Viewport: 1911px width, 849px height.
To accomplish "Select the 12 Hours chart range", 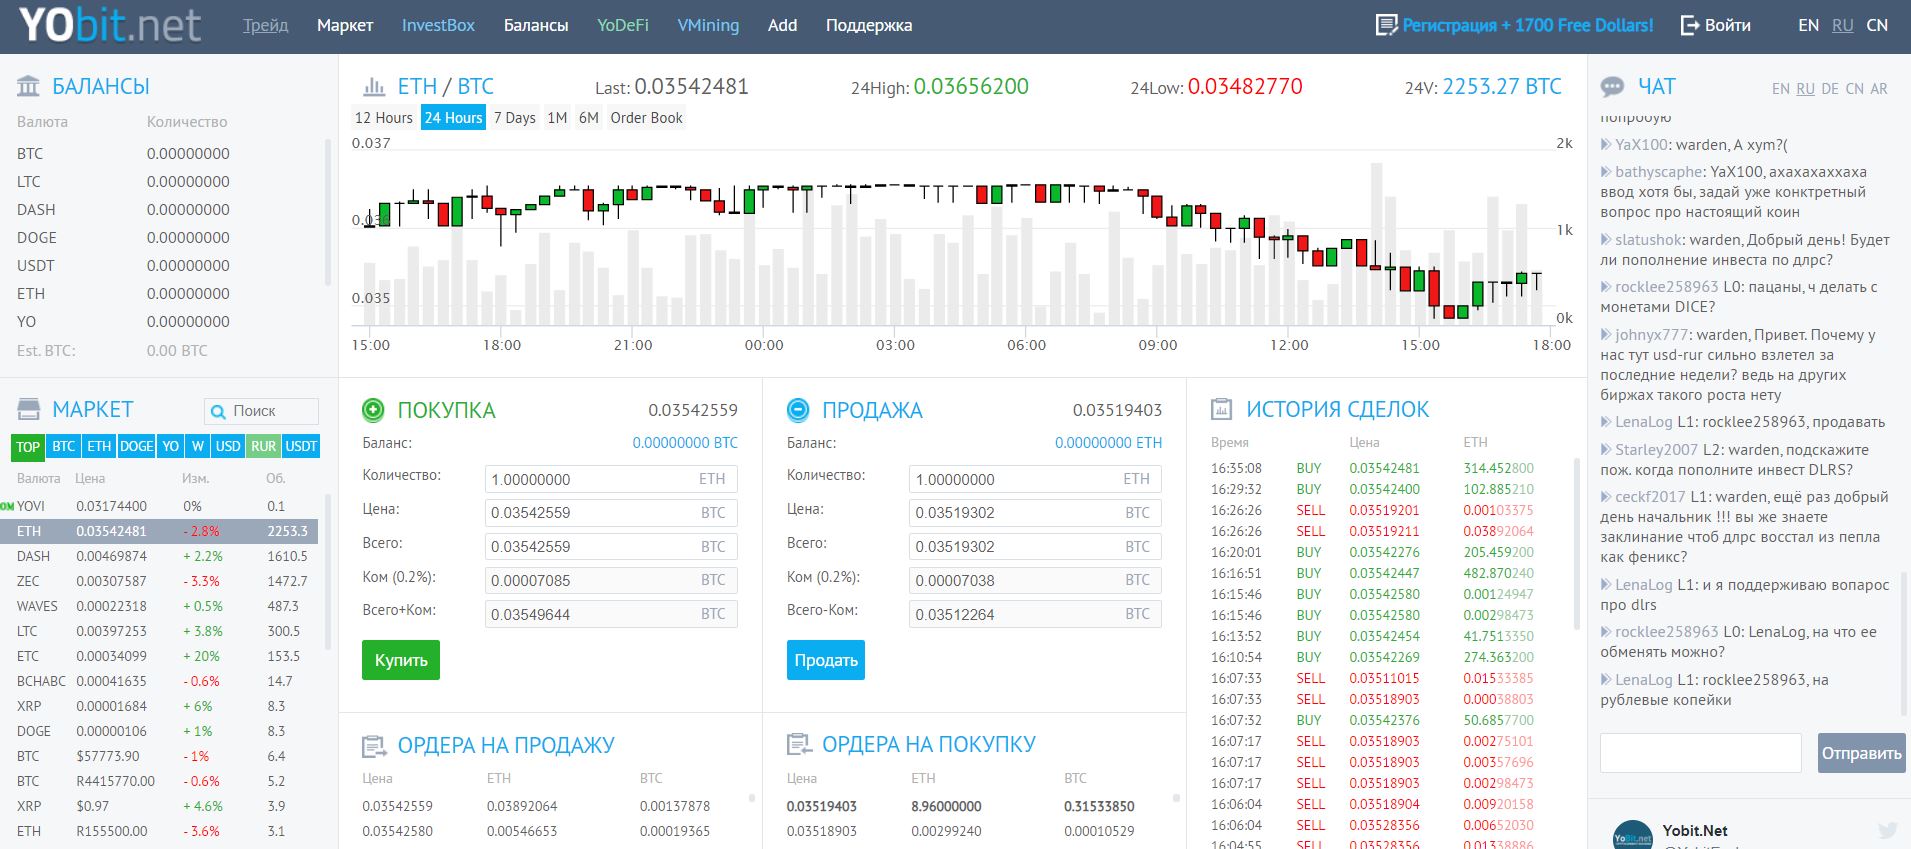I will (x=384, y=118).
